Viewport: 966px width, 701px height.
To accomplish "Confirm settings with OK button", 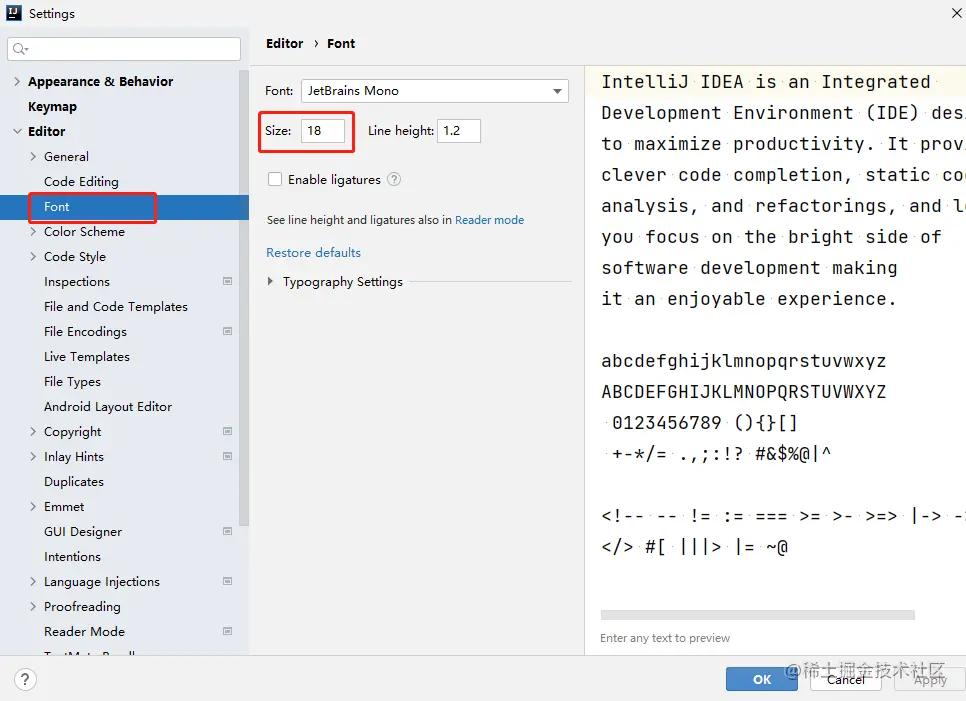I will click(761, 679).
